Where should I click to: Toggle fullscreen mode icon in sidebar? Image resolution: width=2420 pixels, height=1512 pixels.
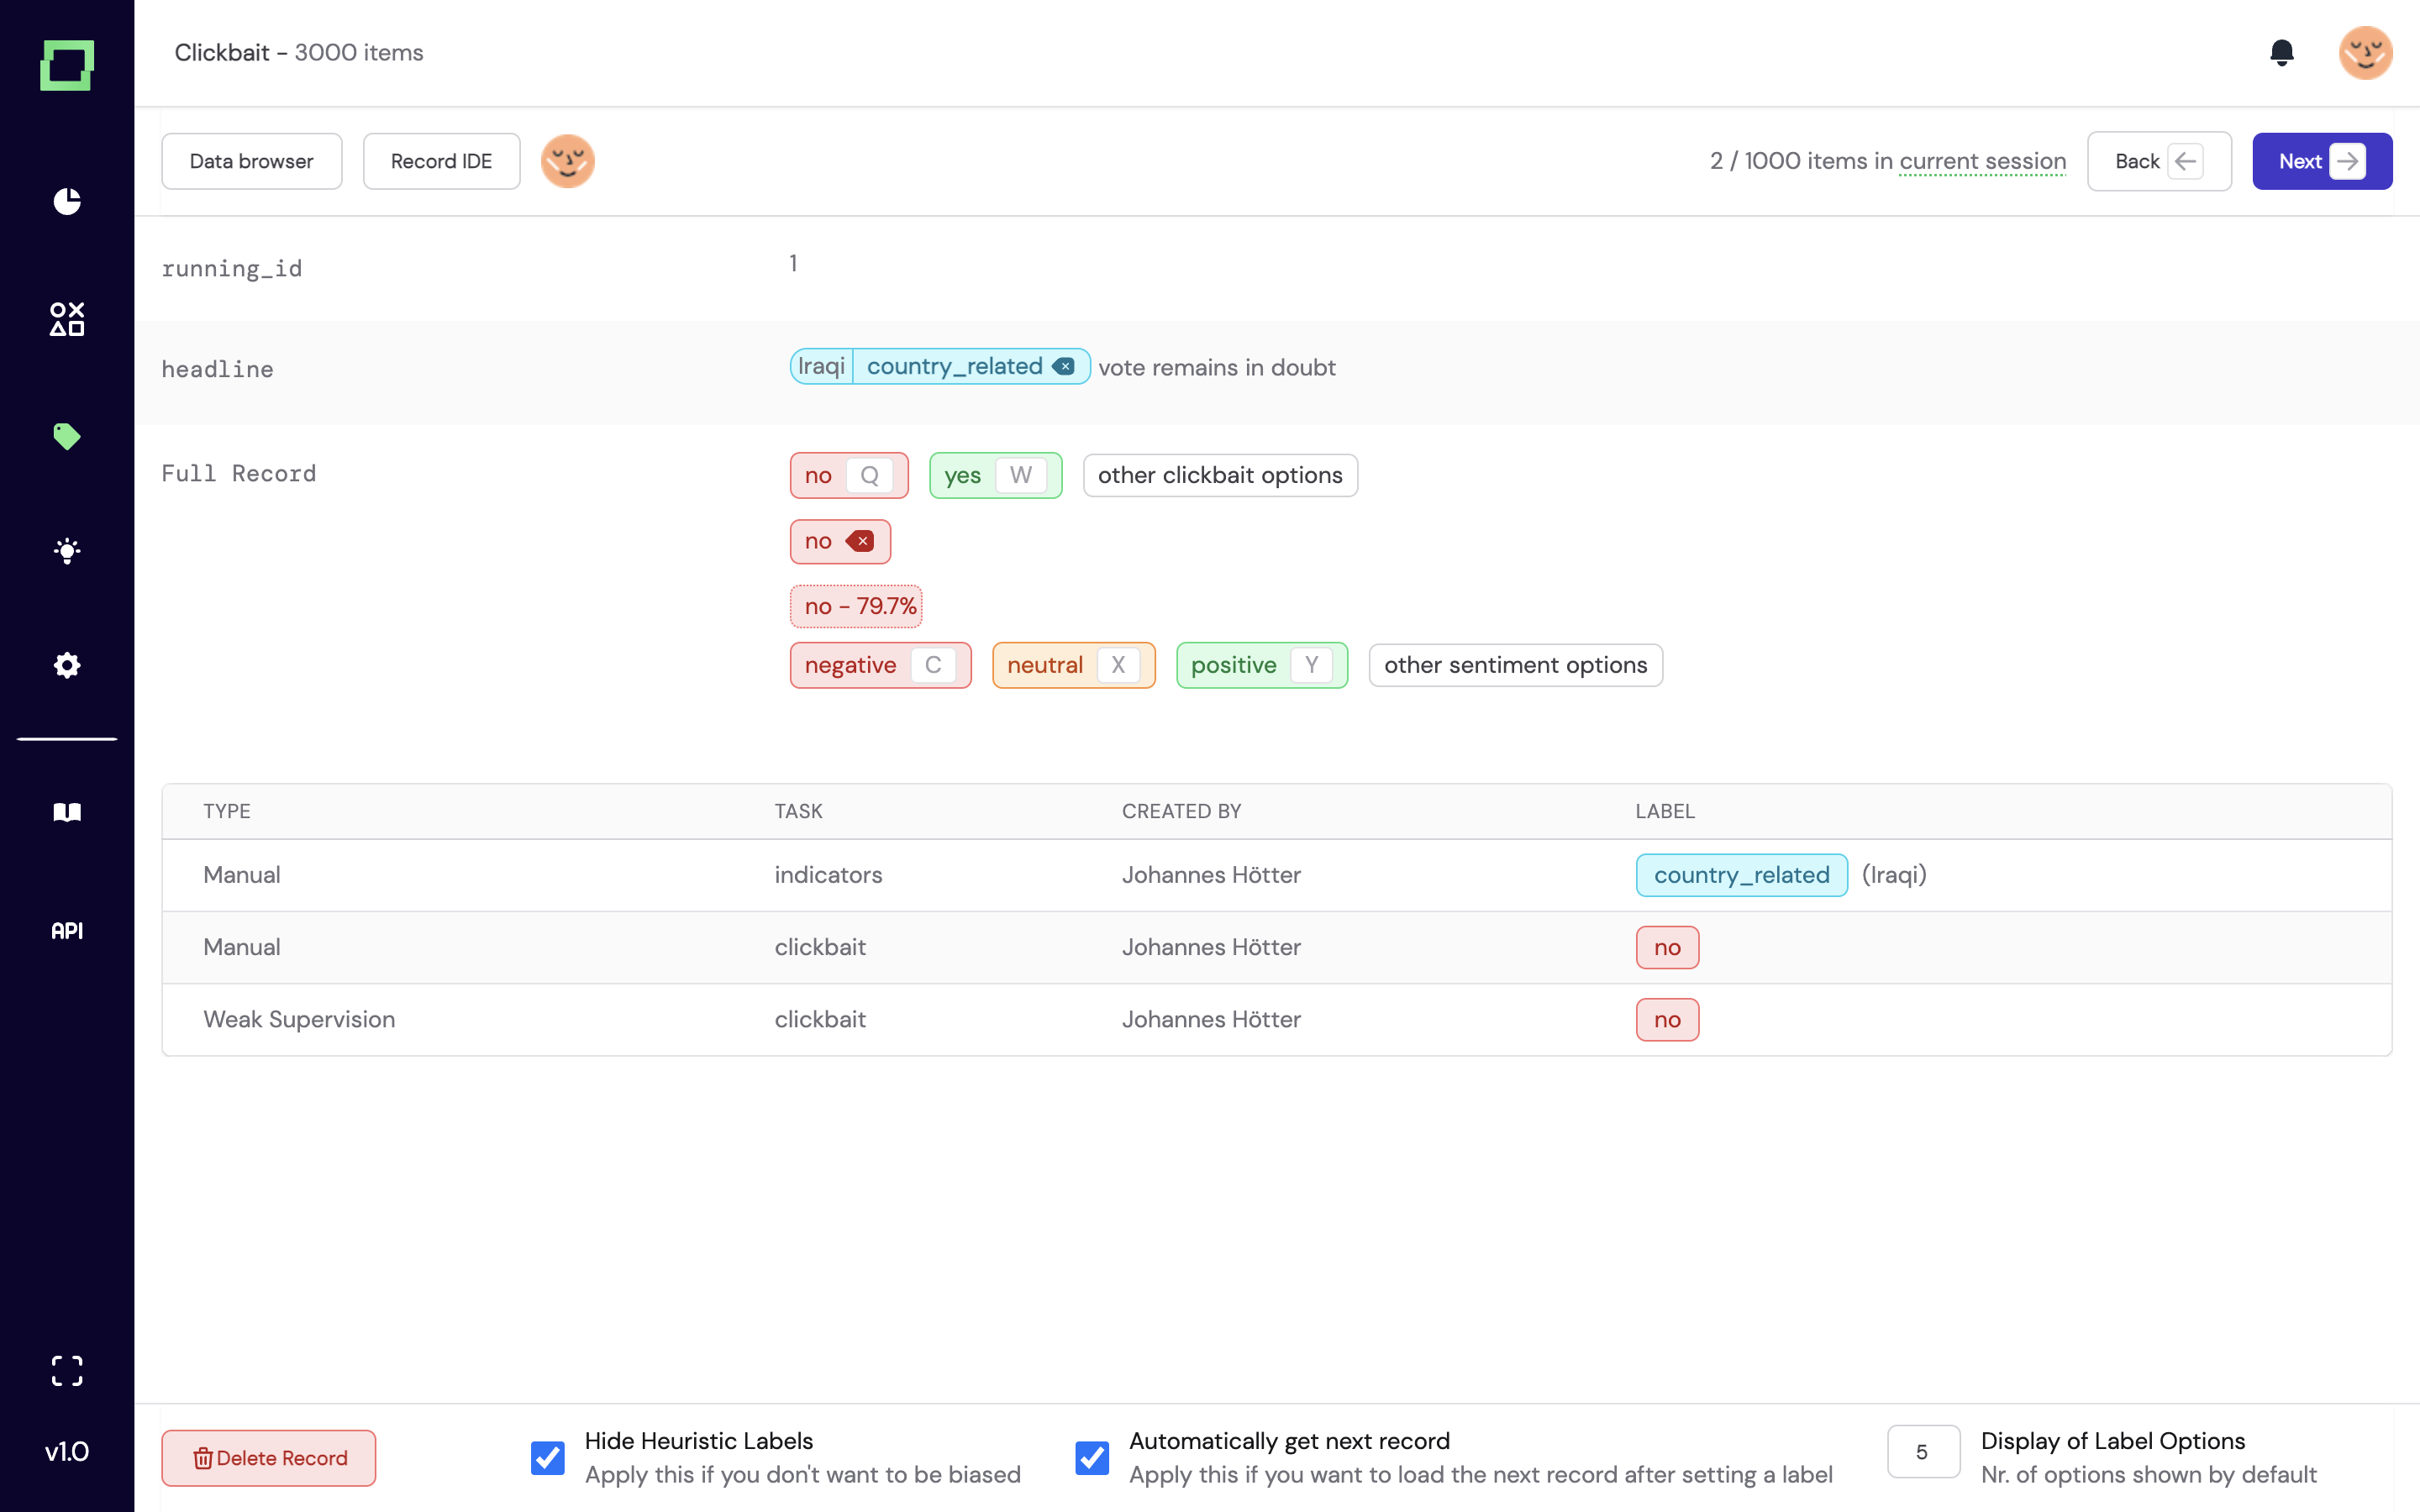67,1370
